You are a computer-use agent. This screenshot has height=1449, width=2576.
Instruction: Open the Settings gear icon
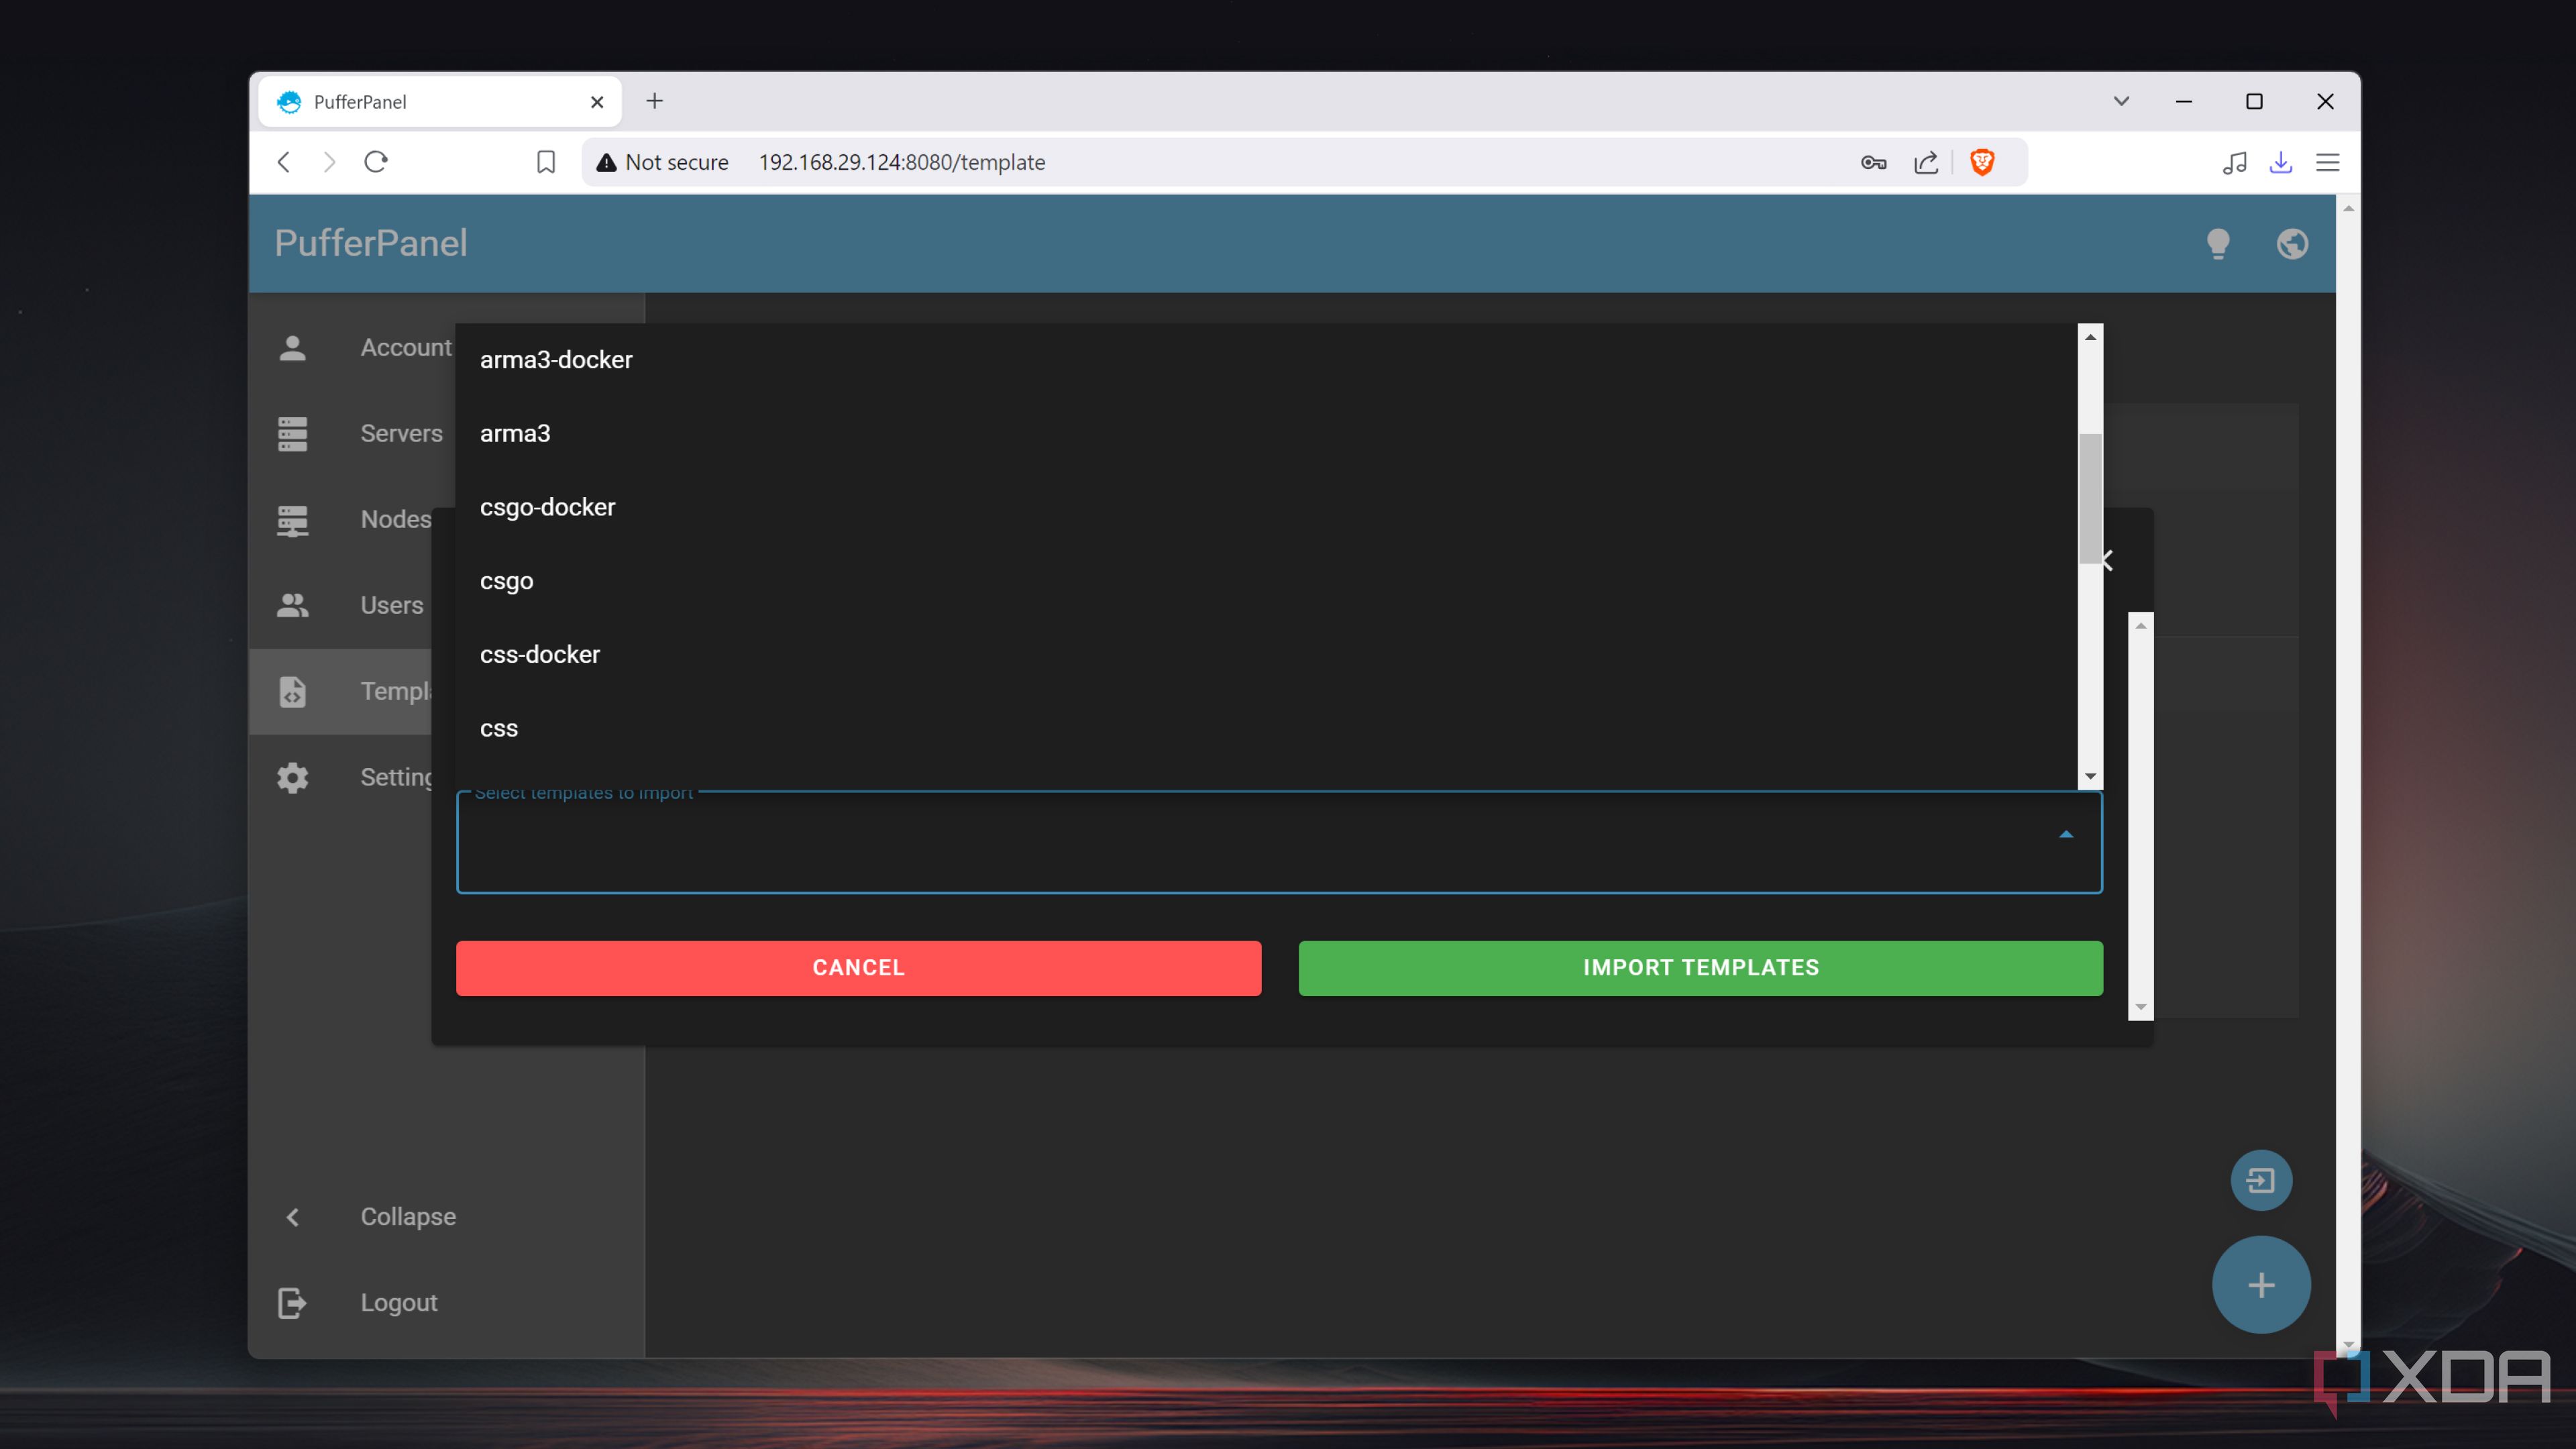(292, 777)
